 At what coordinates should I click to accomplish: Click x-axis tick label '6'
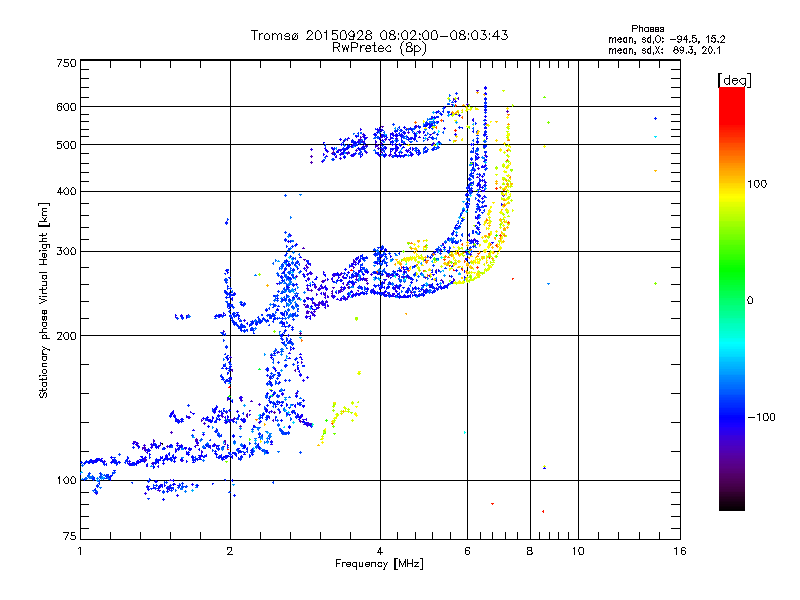(x=467, y=551)
